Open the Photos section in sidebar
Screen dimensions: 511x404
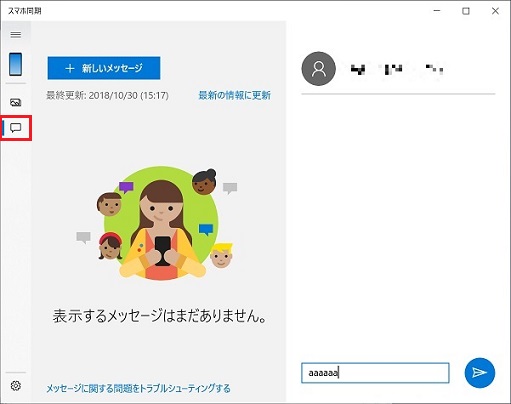point(16,102)
